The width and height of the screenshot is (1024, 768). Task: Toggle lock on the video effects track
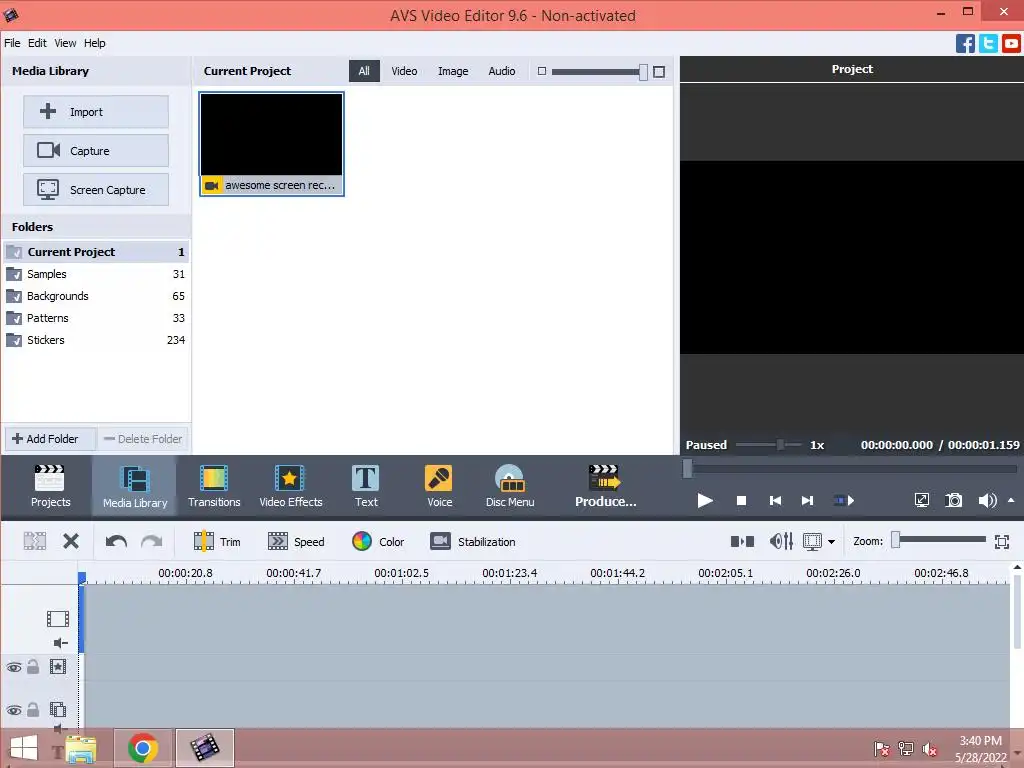click(33, 666)
